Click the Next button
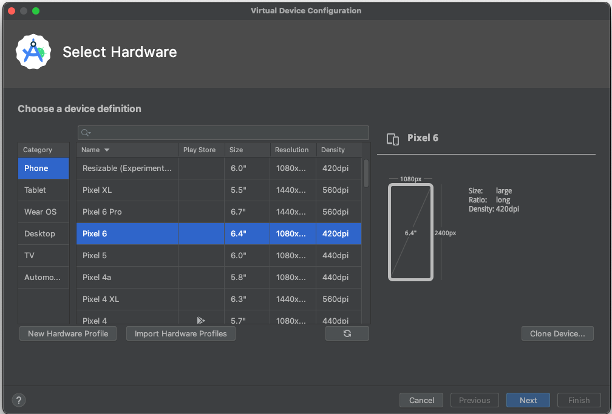The width and height of the screenshot is (612, 414). (528, 400)
